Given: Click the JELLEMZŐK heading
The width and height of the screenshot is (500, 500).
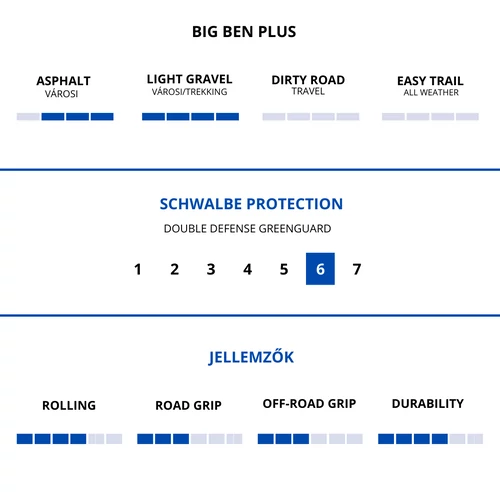Looking at the screenshot, I should click(x=251, y=357).
